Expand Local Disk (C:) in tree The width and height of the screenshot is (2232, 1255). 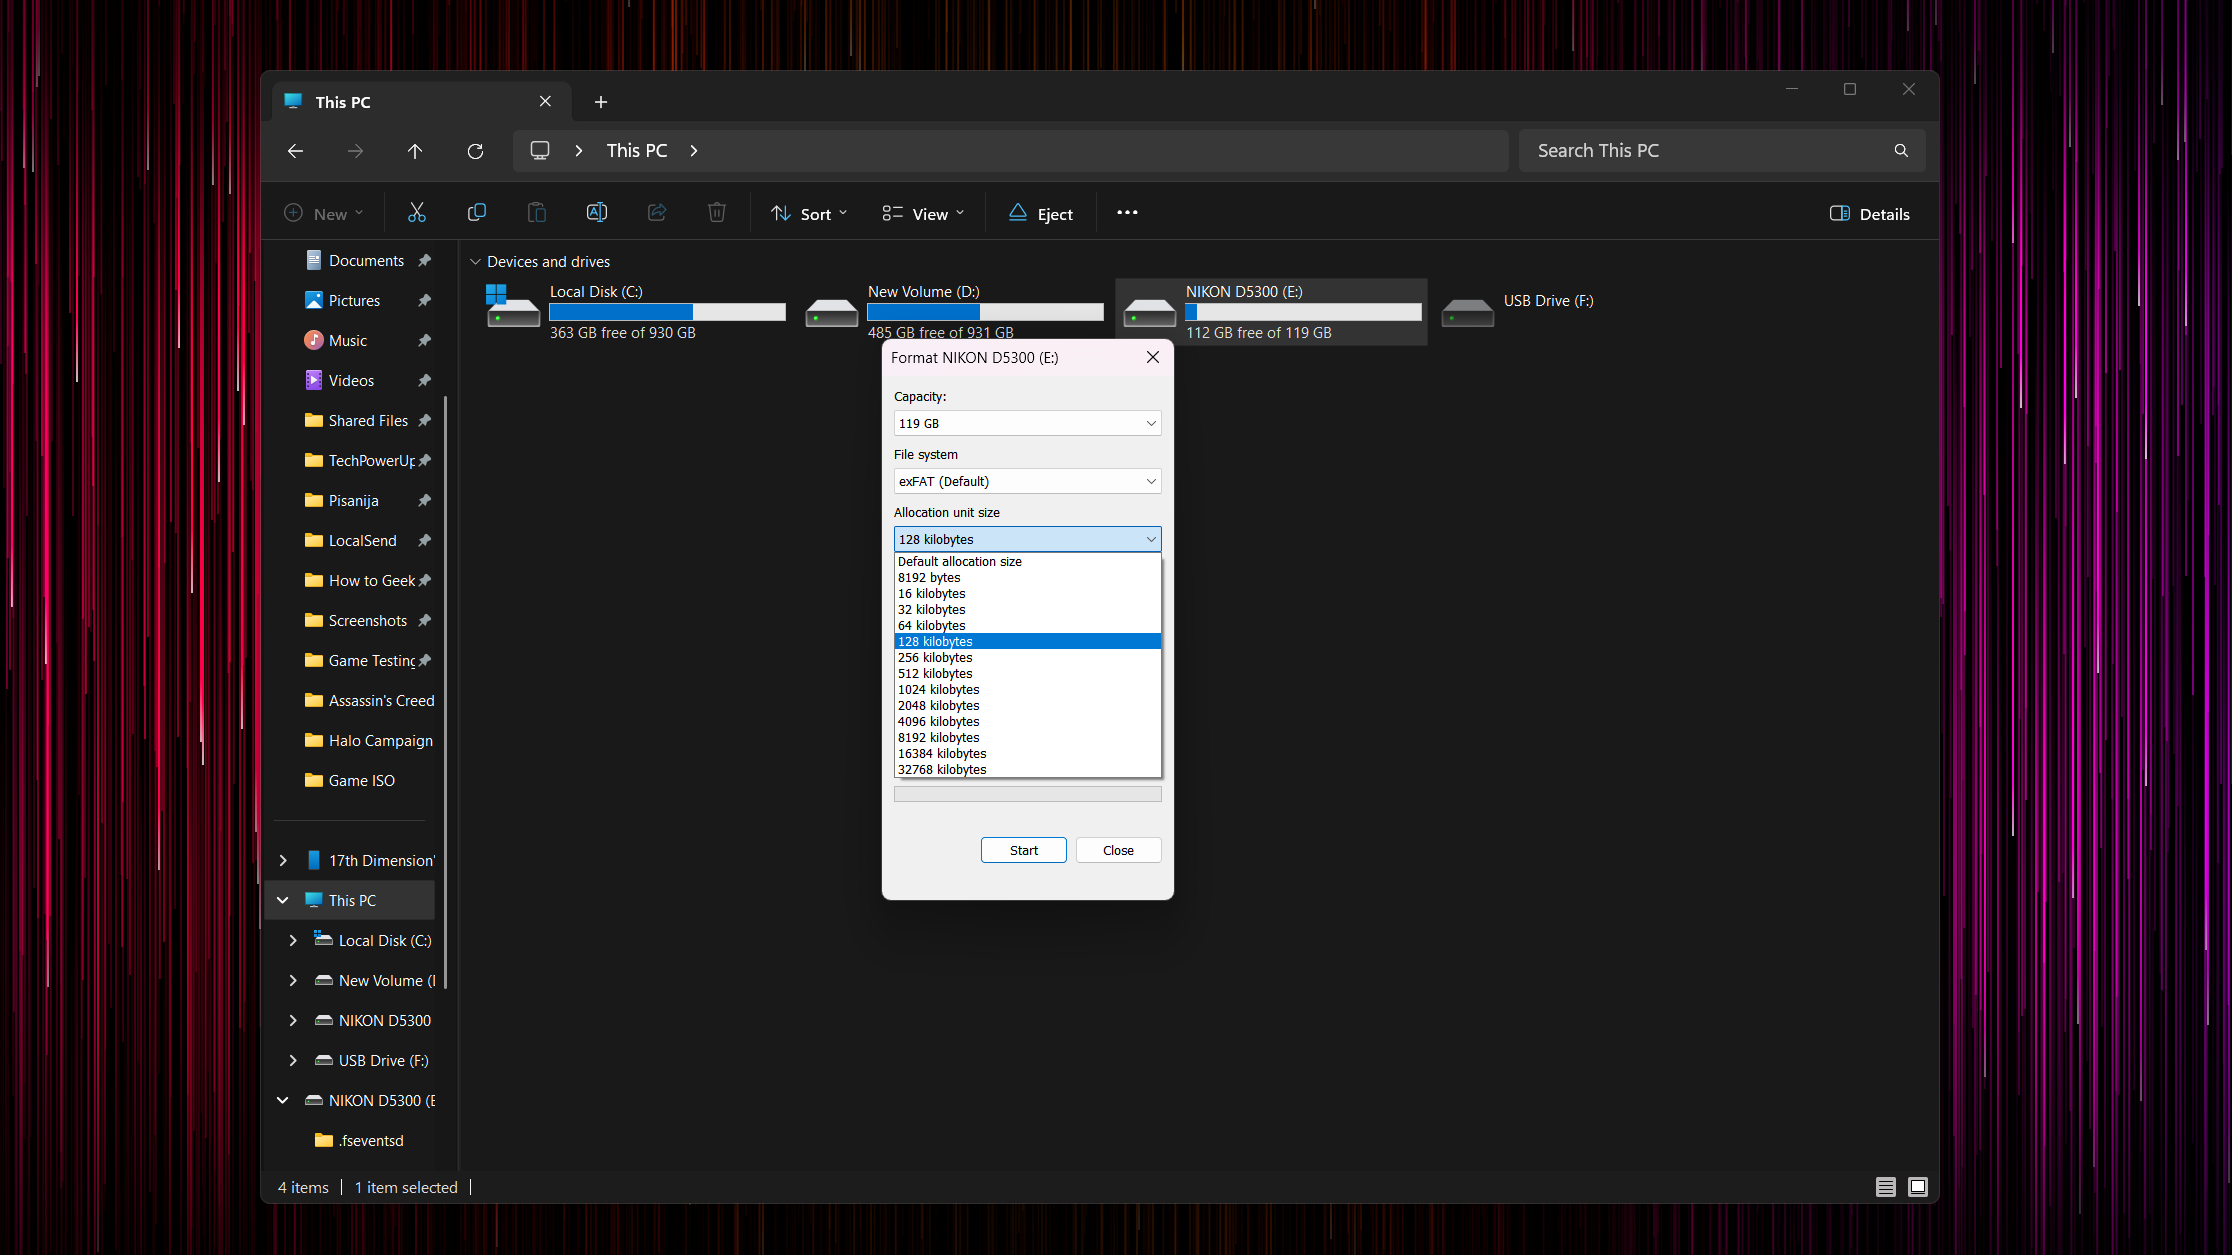tap(293, 941)
